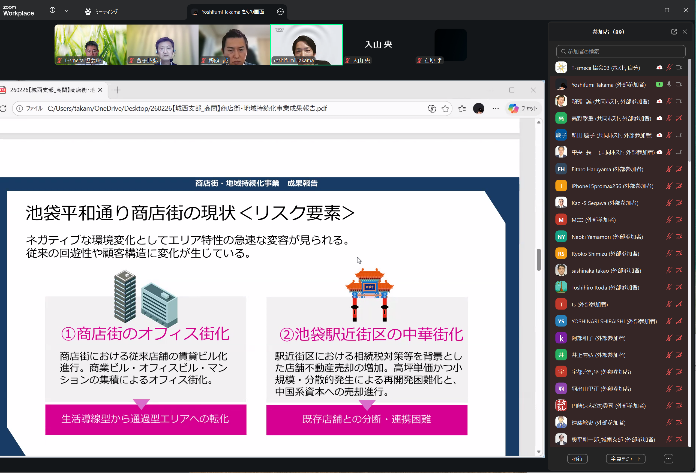Toggle video icon for Etno Furuyama
696x473 pixels.
679,169
